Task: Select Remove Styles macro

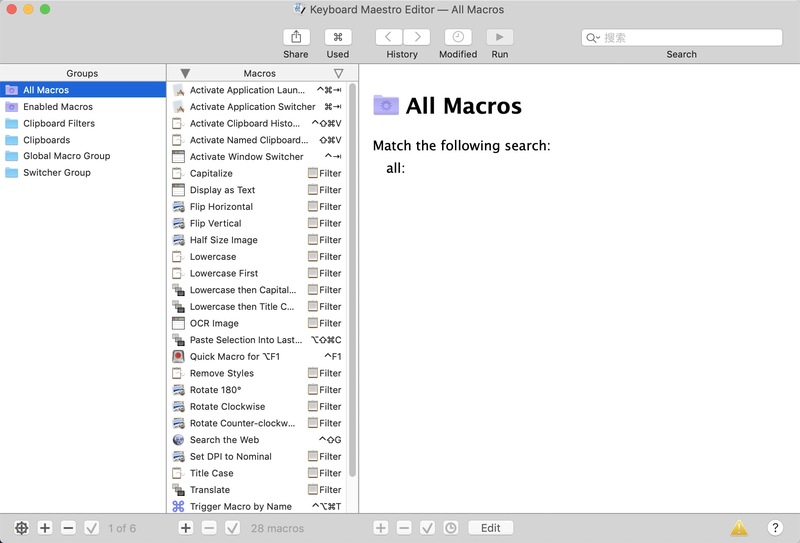Action: (258, 373)
